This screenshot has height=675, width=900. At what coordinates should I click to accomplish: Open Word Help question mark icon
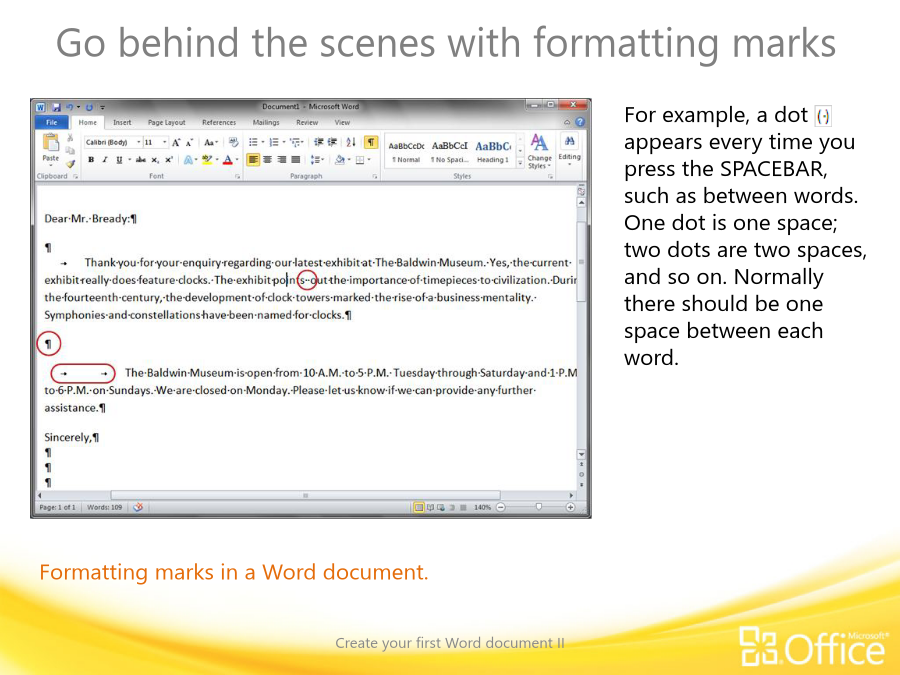tap(580, 122)
